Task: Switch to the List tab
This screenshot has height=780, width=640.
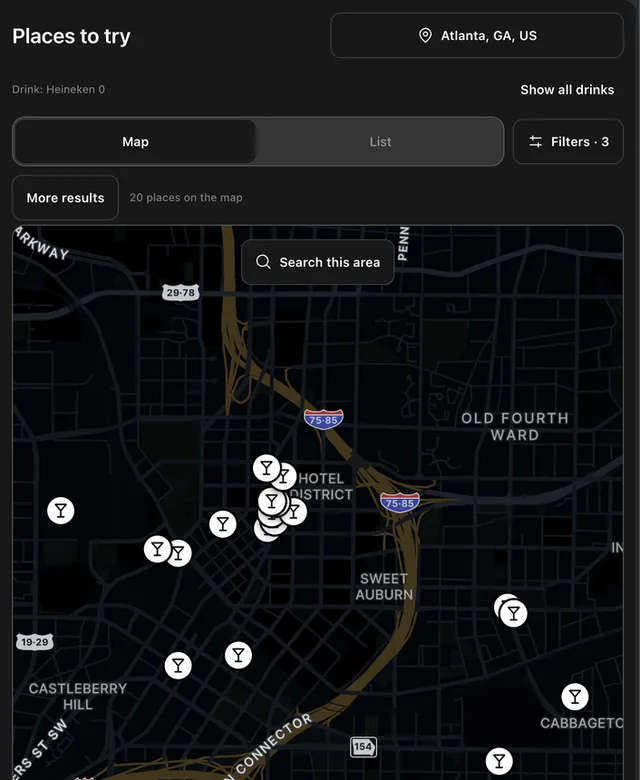Action: pyautogui.click(x=380, y=142)
